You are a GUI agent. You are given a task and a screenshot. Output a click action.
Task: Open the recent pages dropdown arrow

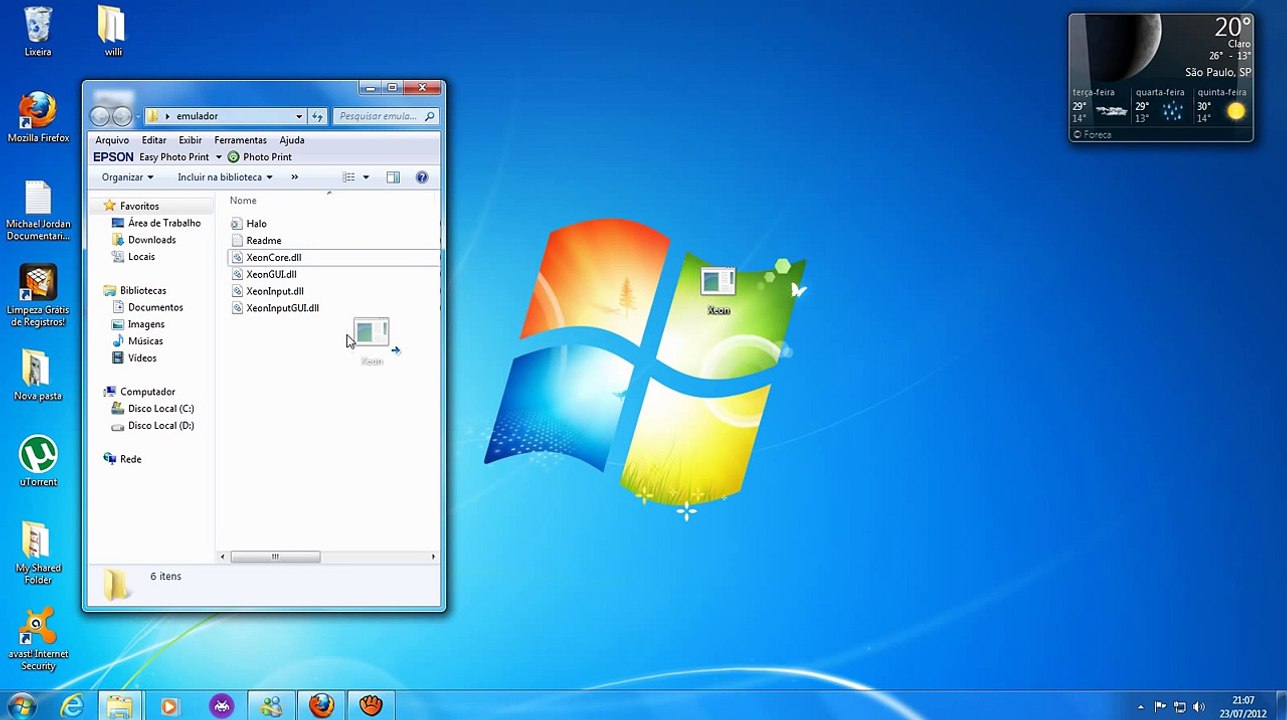[x=137, y=117]
